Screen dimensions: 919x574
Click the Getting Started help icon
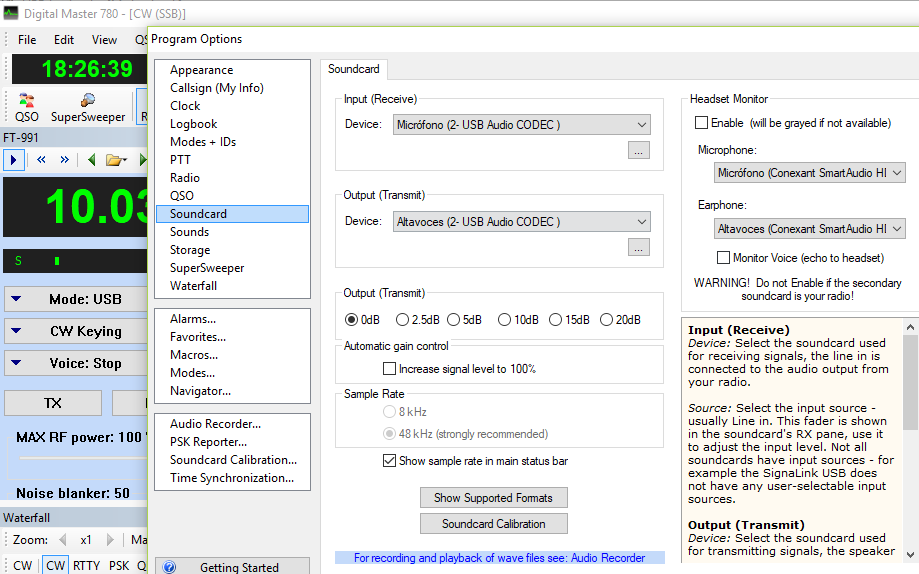click(169, 567)
